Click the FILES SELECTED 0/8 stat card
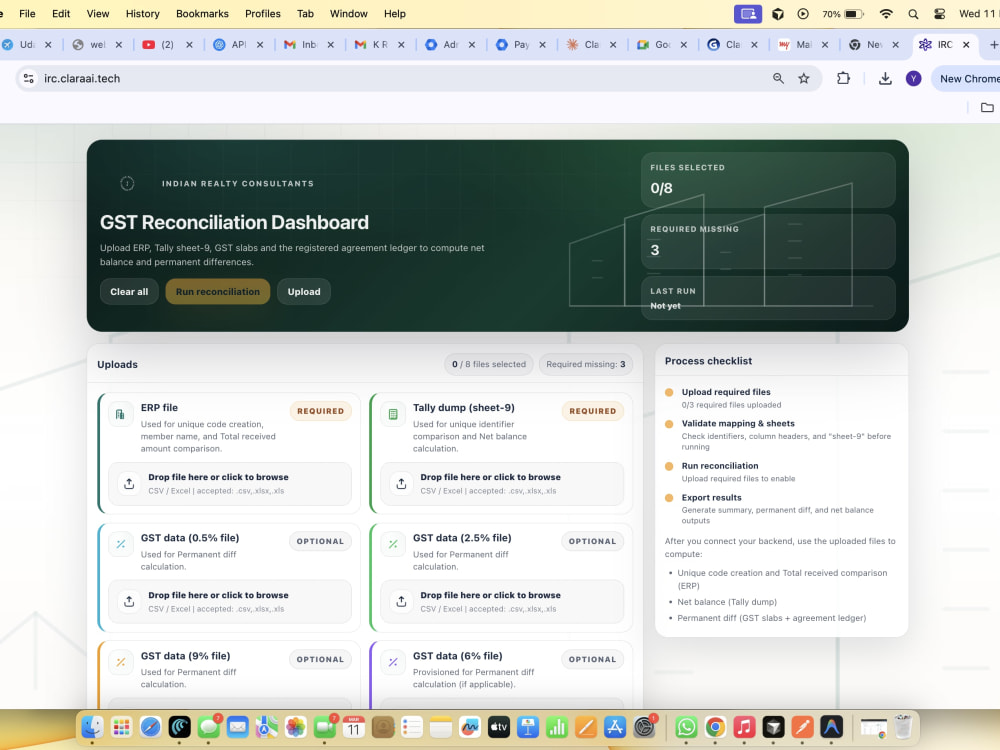 [768, 180]
